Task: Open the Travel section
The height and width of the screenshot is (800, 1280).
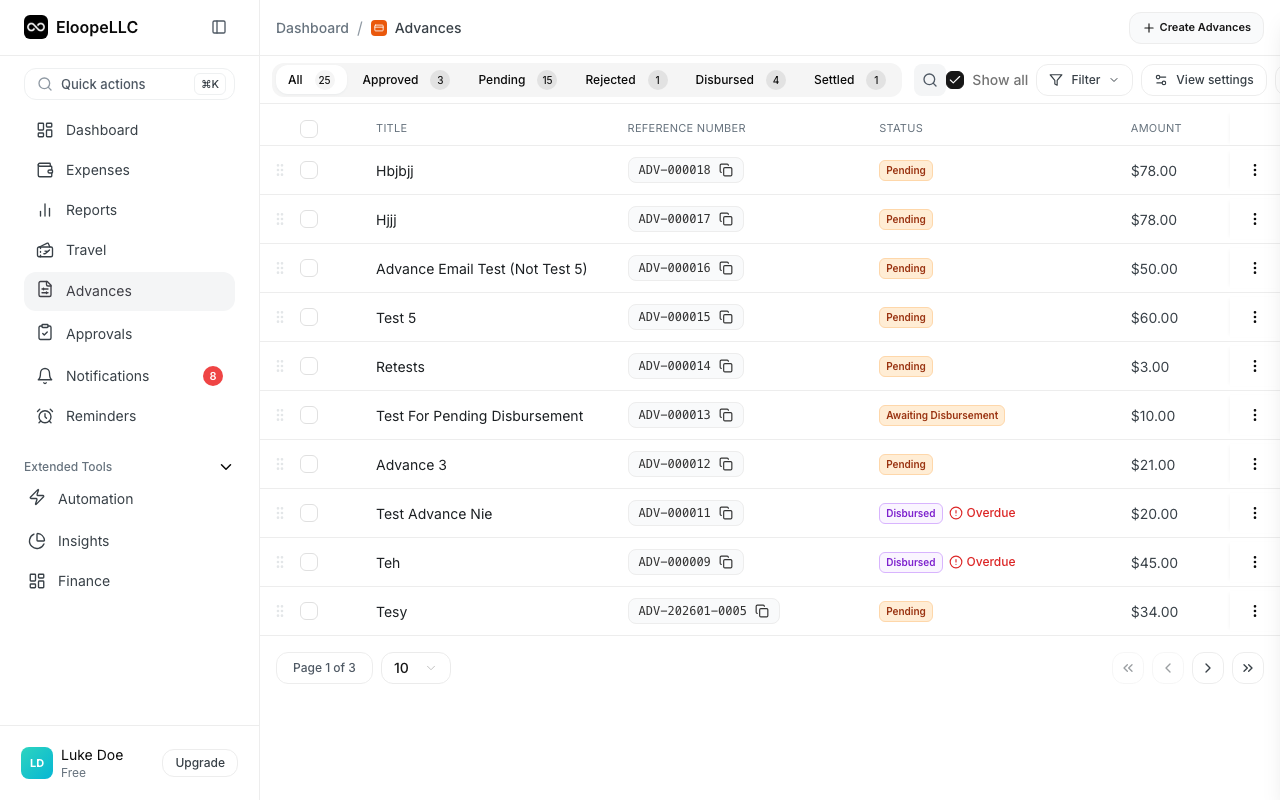Action: pos(86,250)
